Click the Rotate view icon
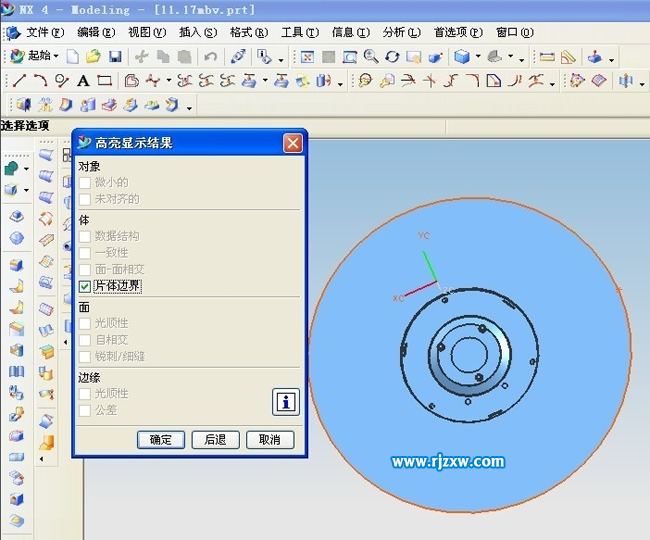 point(392,57)
